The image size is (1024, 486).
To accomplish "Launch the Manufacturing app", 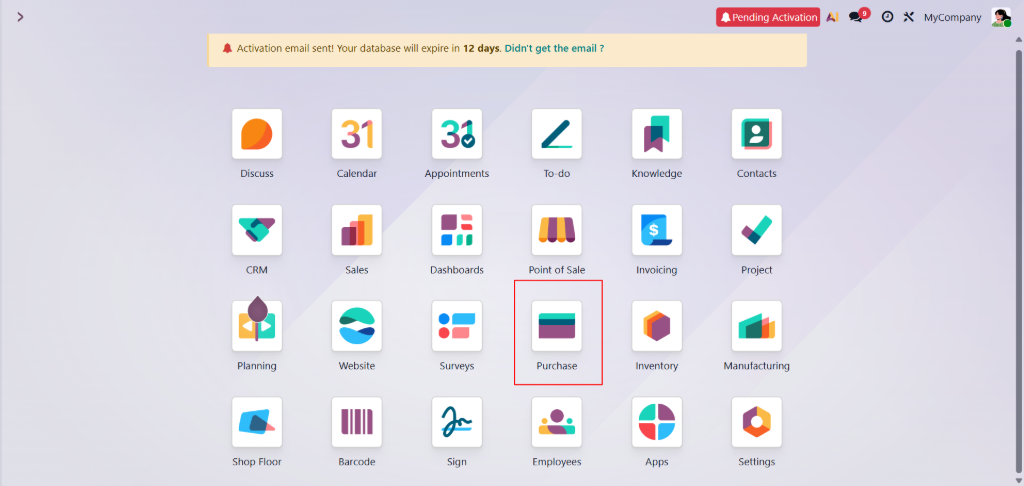I will (757, 327).
